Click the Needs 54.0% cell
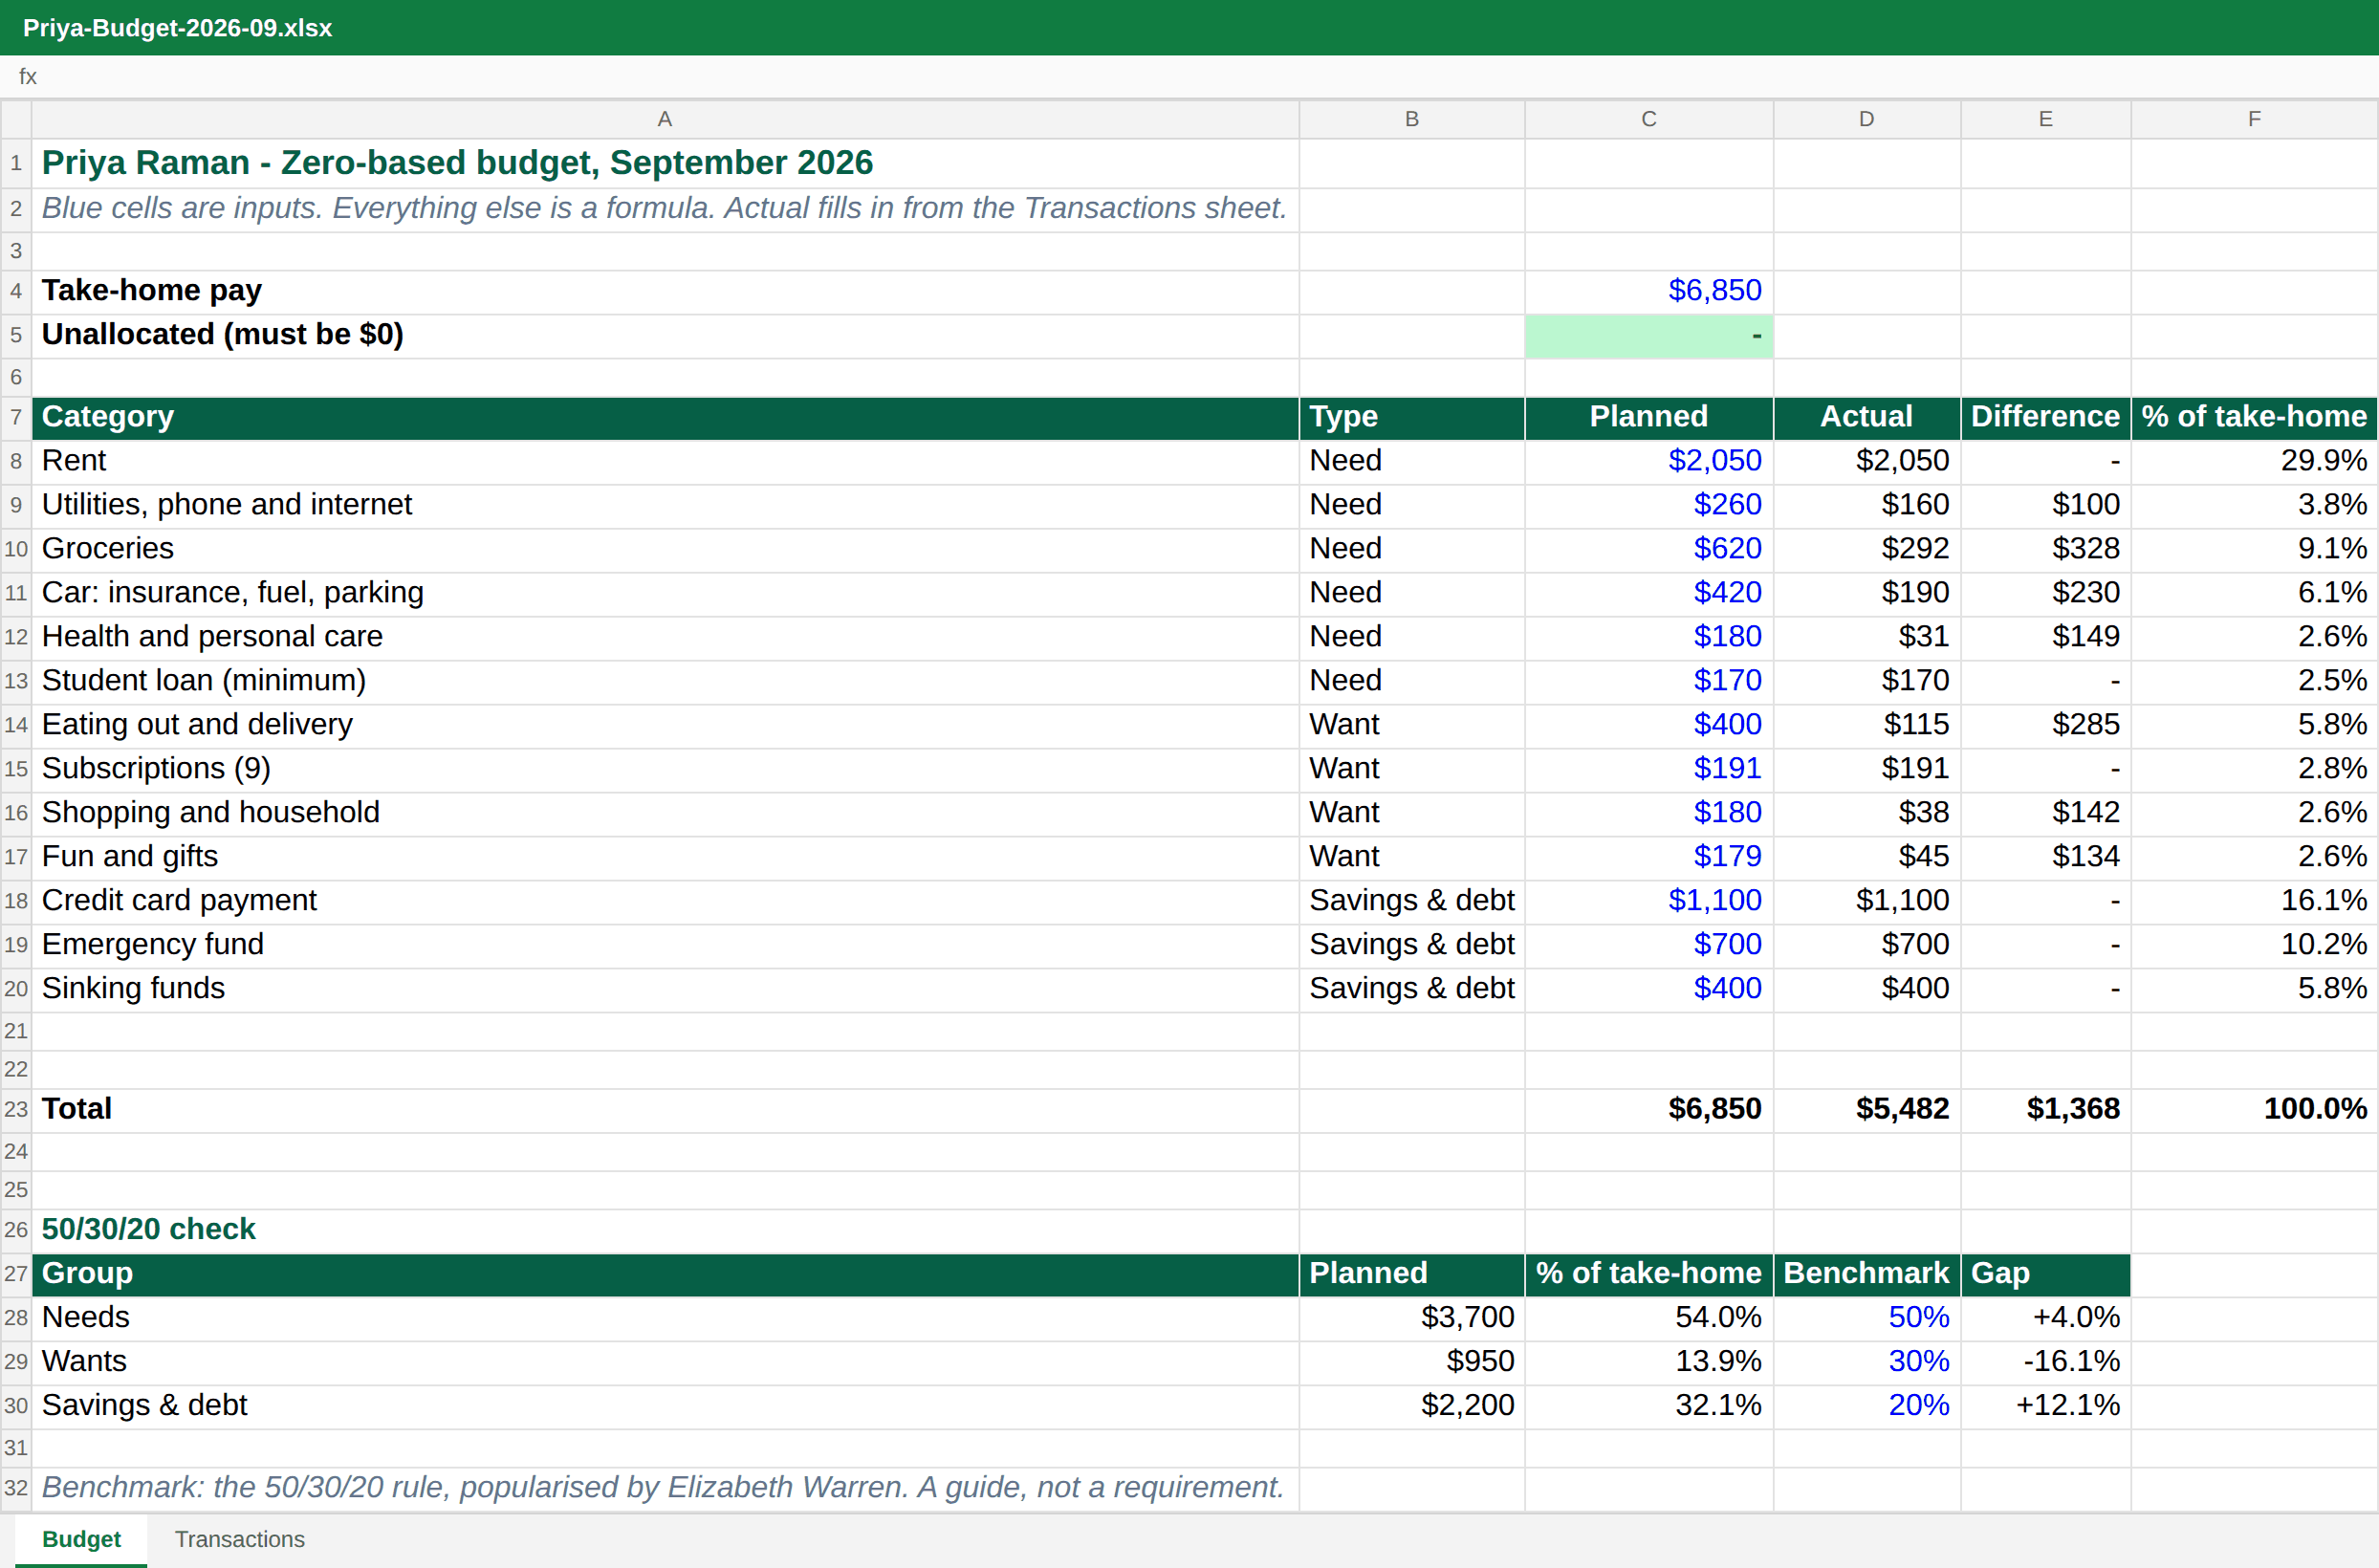 pyautogui.click(x=1649, y=1318)
